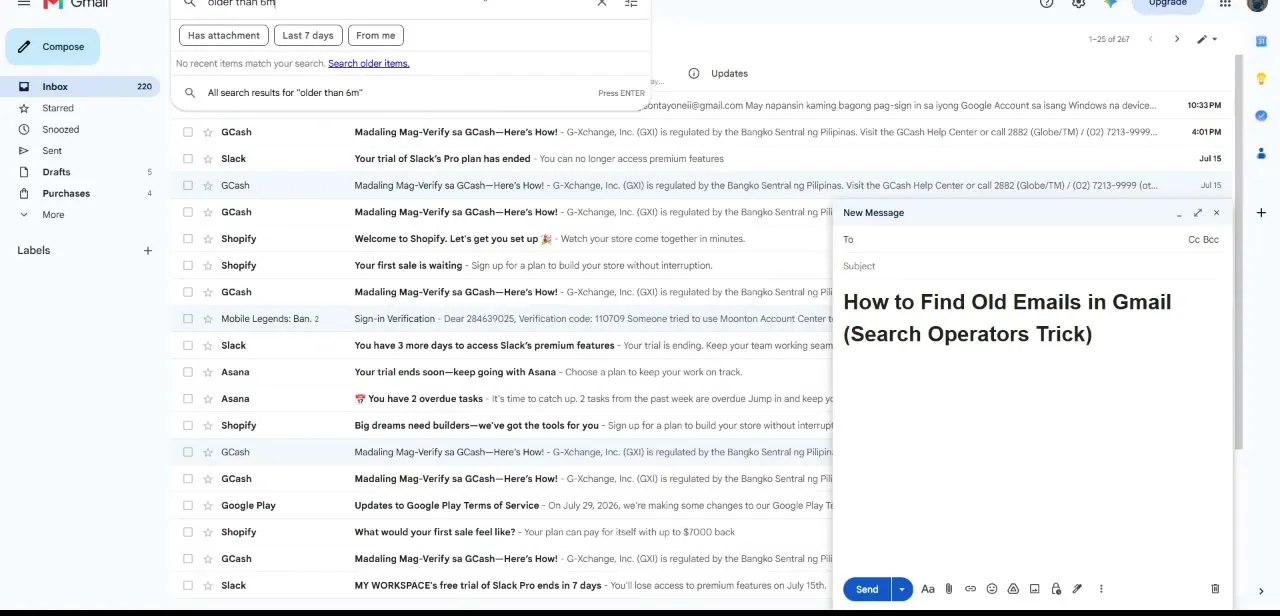Open input tools dropdown near pencil
Image resolution: width=1280 pixels, height=616 pixels.
(x=1215, y=39)
